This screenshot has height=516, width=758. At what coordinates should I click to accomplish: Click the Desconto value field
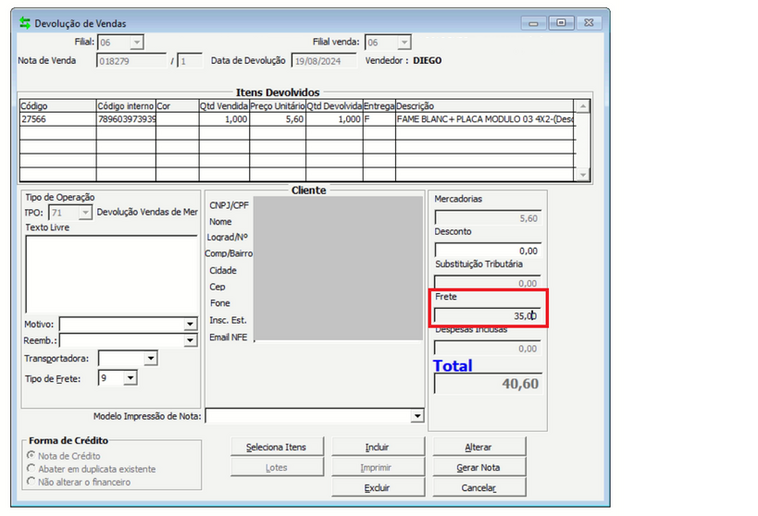tap(487, 251)
